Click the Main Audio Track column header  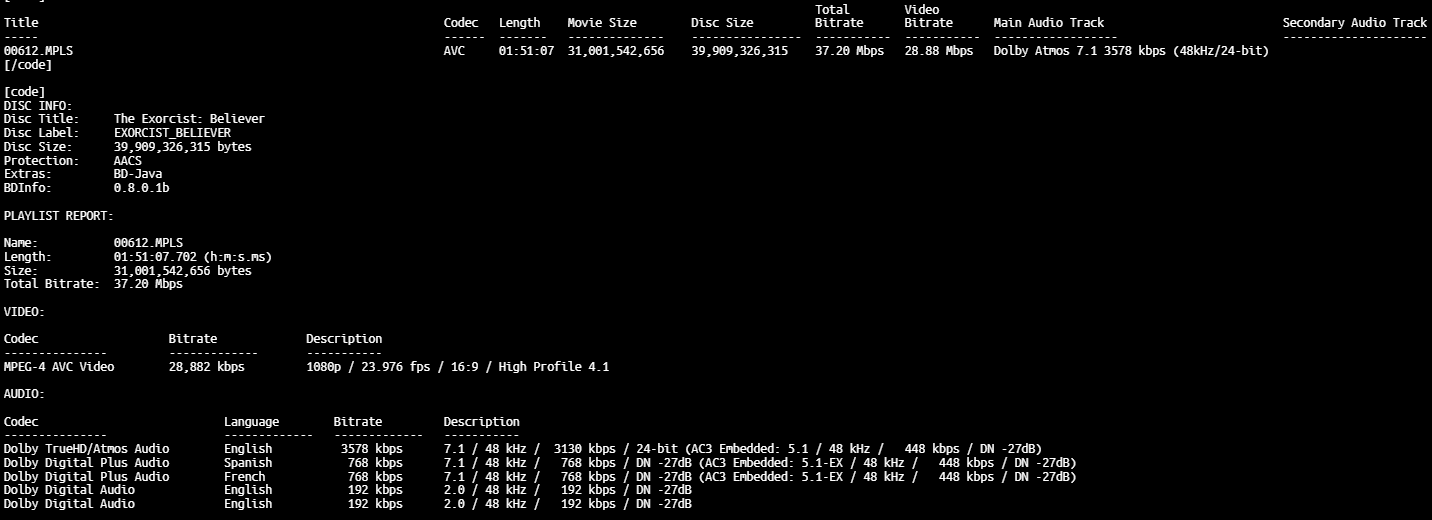(x=1048, y=23)
